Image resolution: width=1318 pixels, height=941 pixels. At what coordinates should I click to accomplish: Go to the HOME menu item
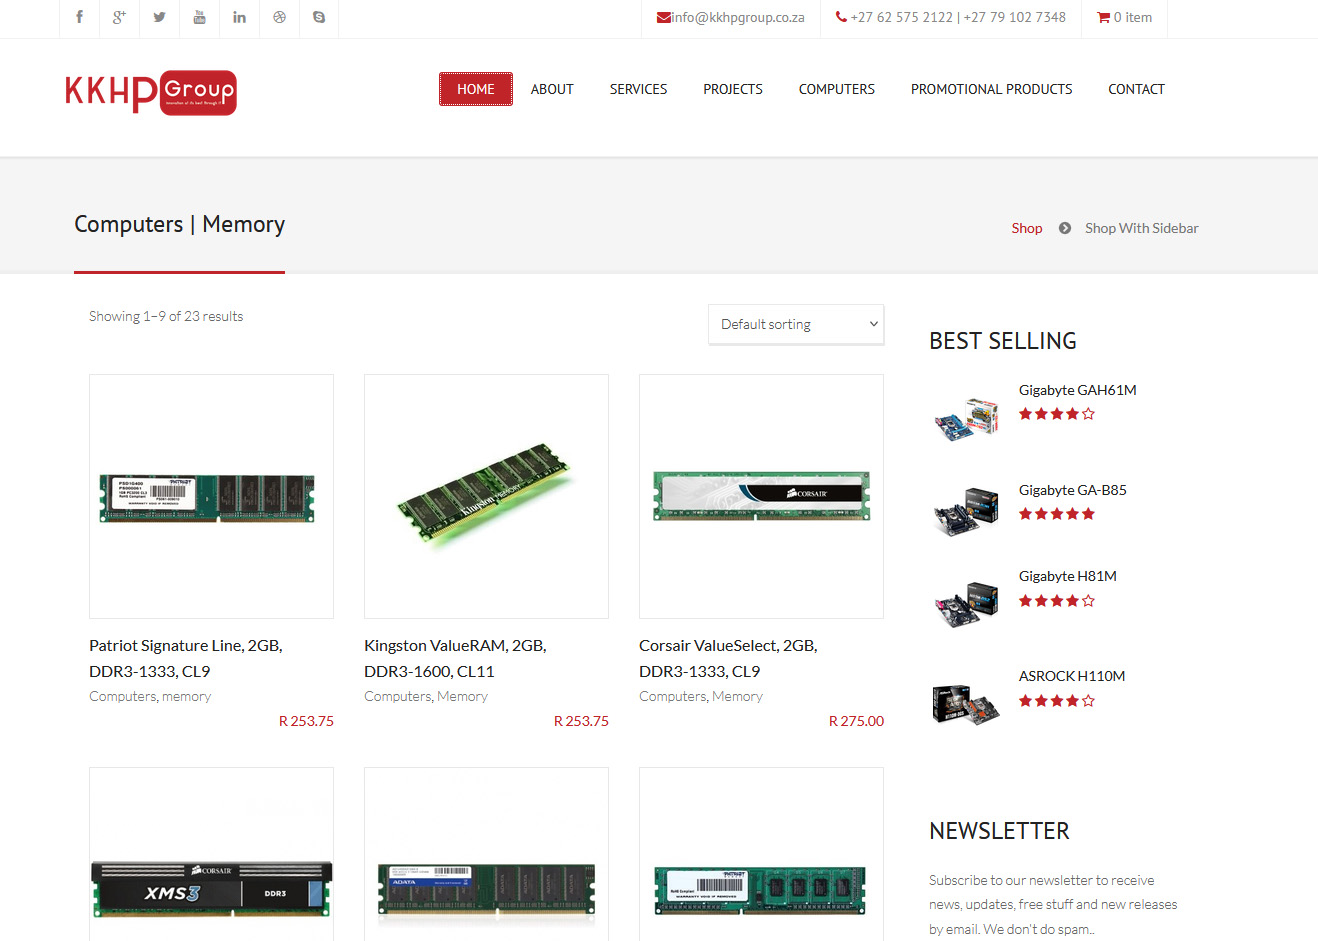coord(476,89)
